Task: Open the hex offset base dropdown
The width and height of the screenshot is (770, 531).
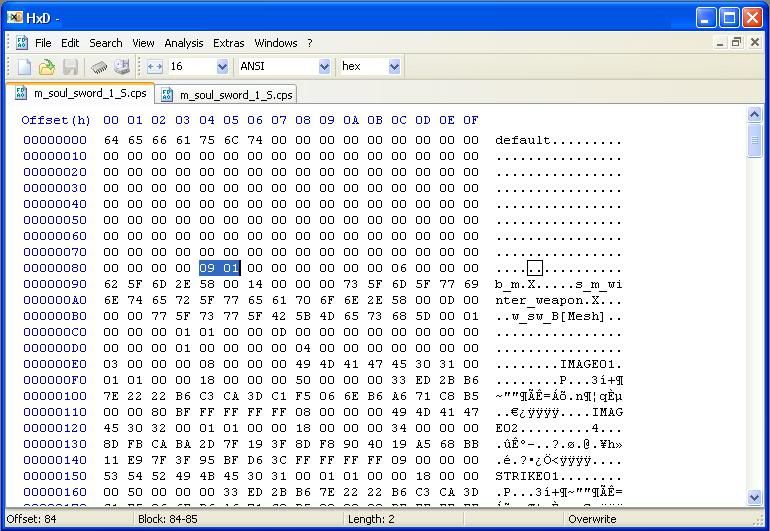Action: point(394,67)
